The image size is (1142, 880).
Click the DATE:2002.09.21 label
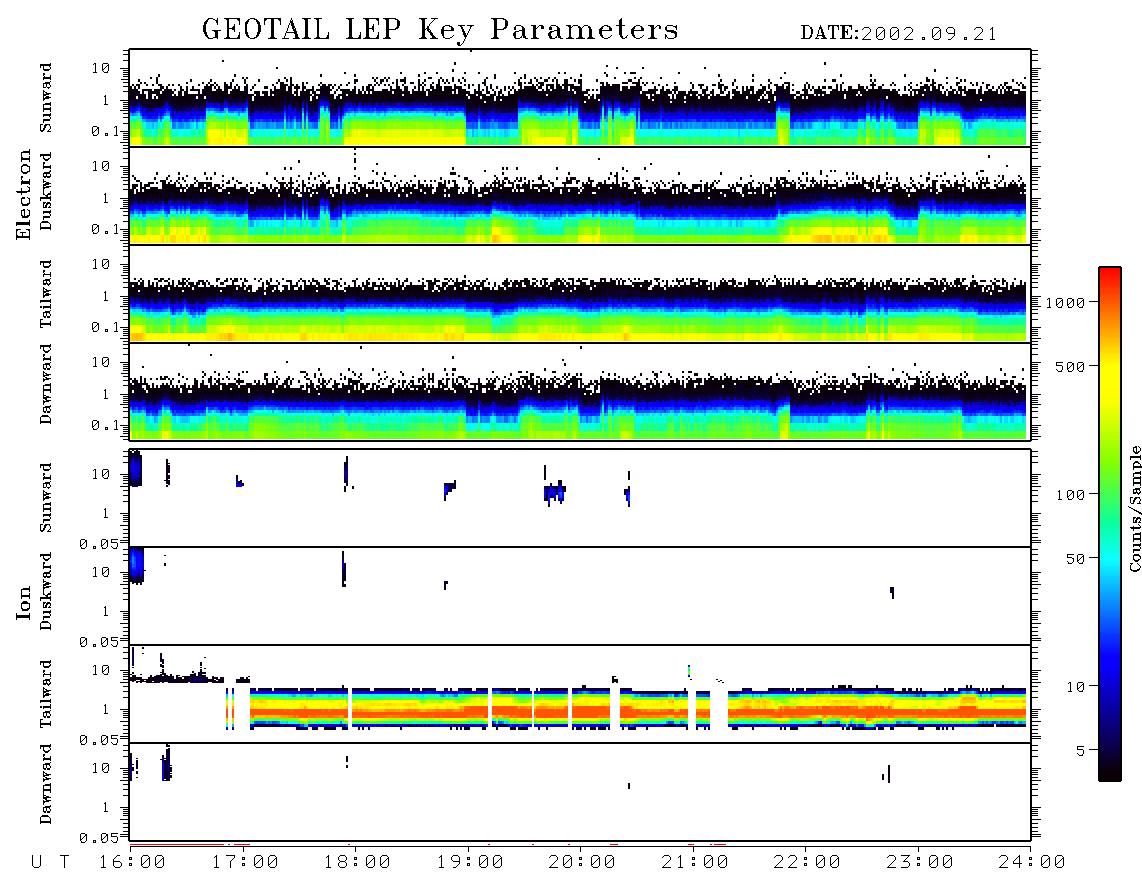click(x=899, y=34)
